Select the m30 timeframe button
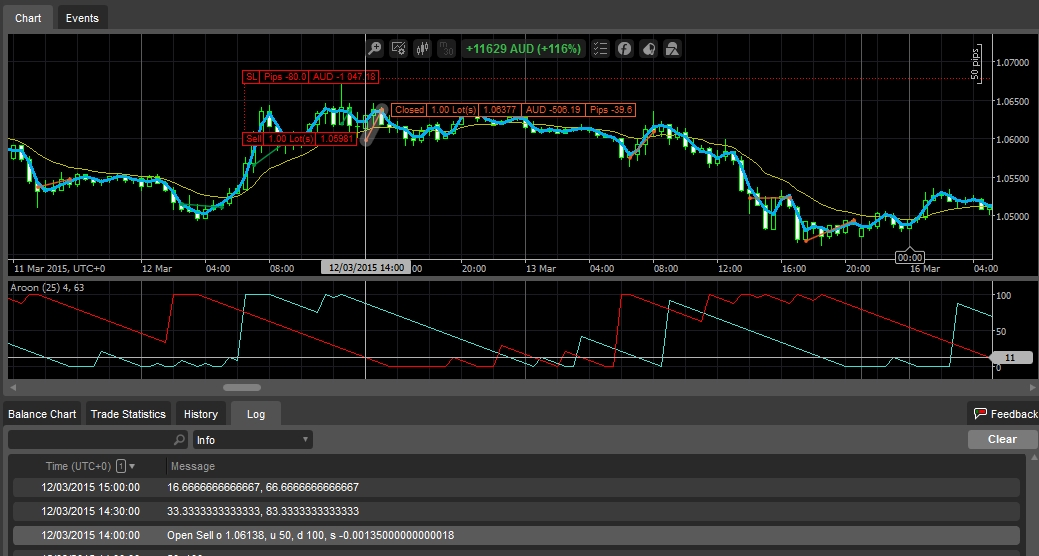Viewport: 1039px width, 556px height. coord(447,48)
